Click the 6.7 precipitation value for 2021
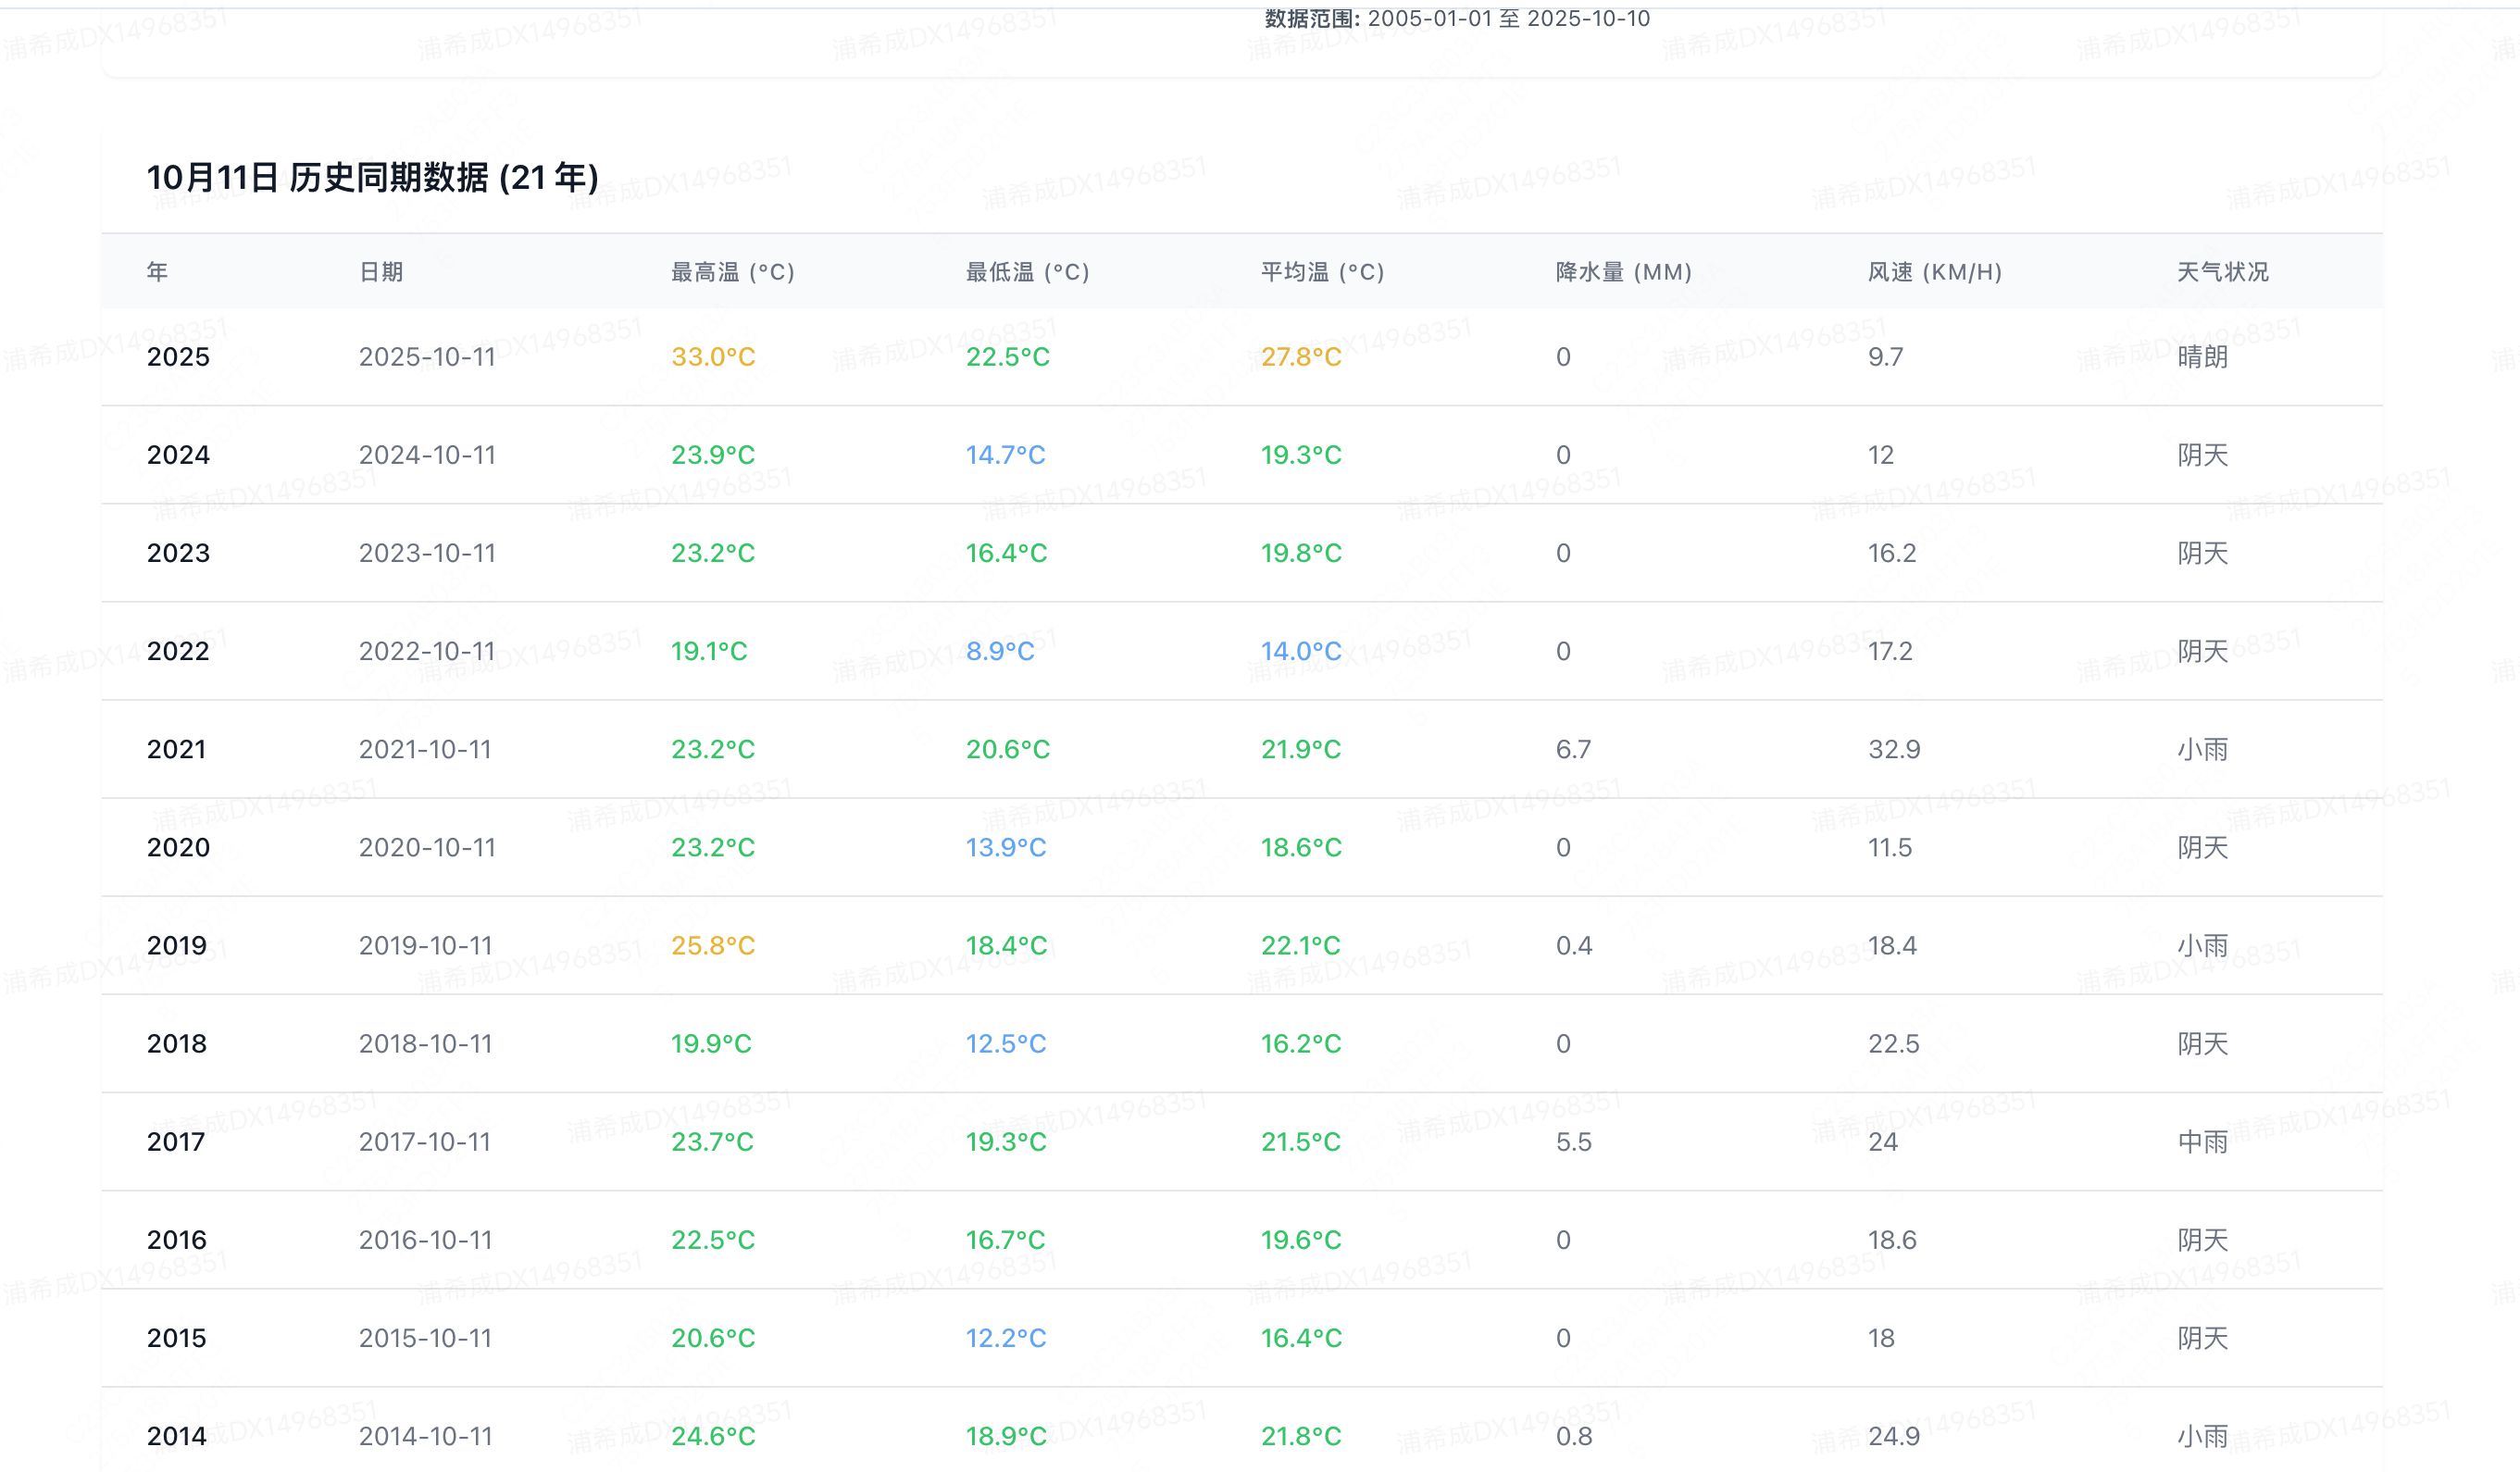2520x1472 pixels. (1573, 749)
